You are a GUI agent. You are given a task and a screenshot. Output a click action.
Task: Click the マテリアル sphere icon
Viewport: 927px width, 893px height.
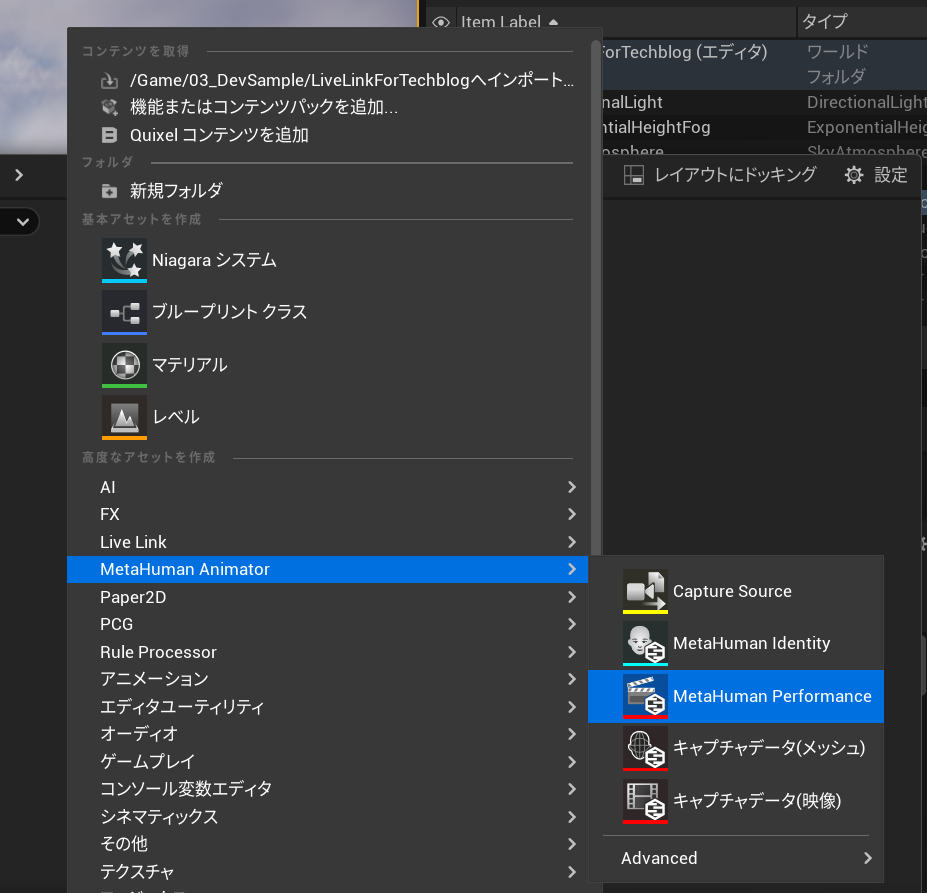[x=124, y=364]
